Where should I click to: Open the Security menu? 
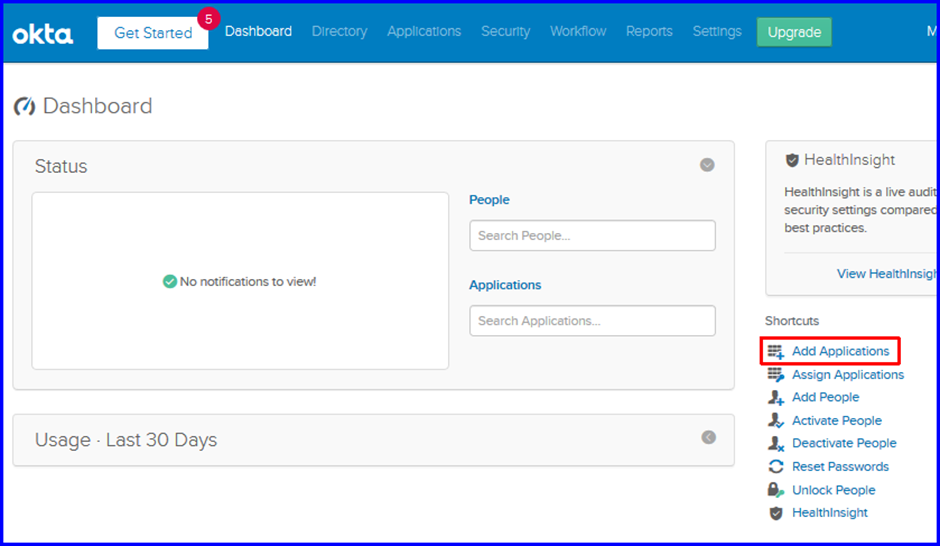505,31
